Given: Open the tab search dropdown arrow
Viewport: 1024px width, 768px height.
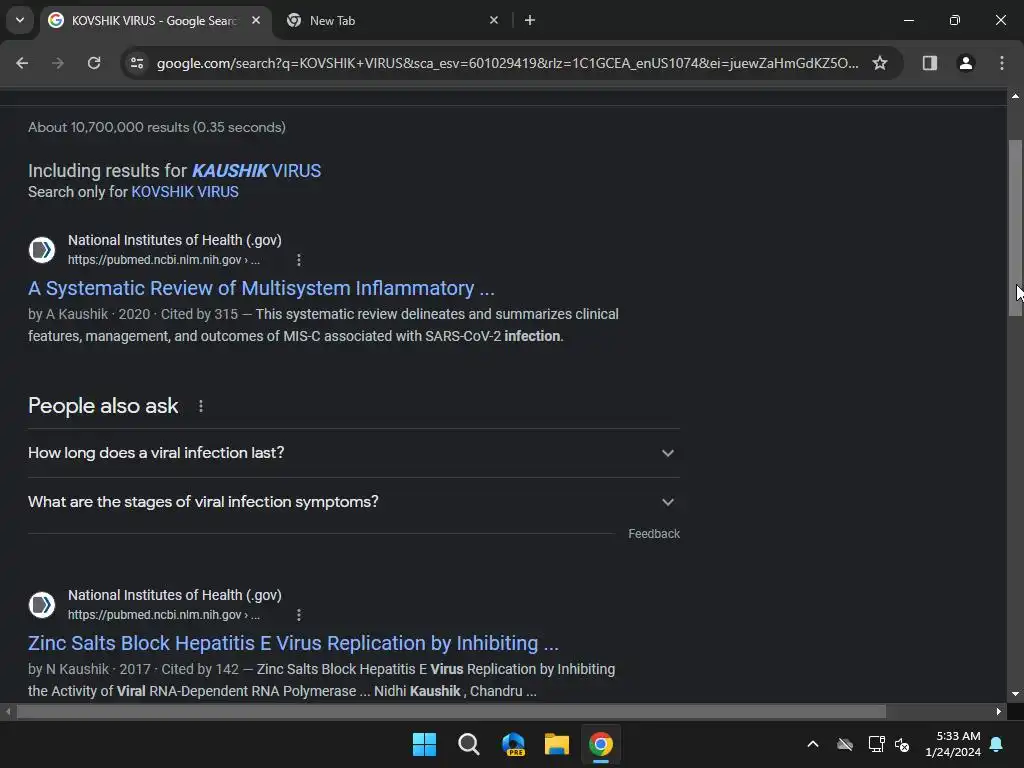Looking at the screenshot, I should coord(20,20).
